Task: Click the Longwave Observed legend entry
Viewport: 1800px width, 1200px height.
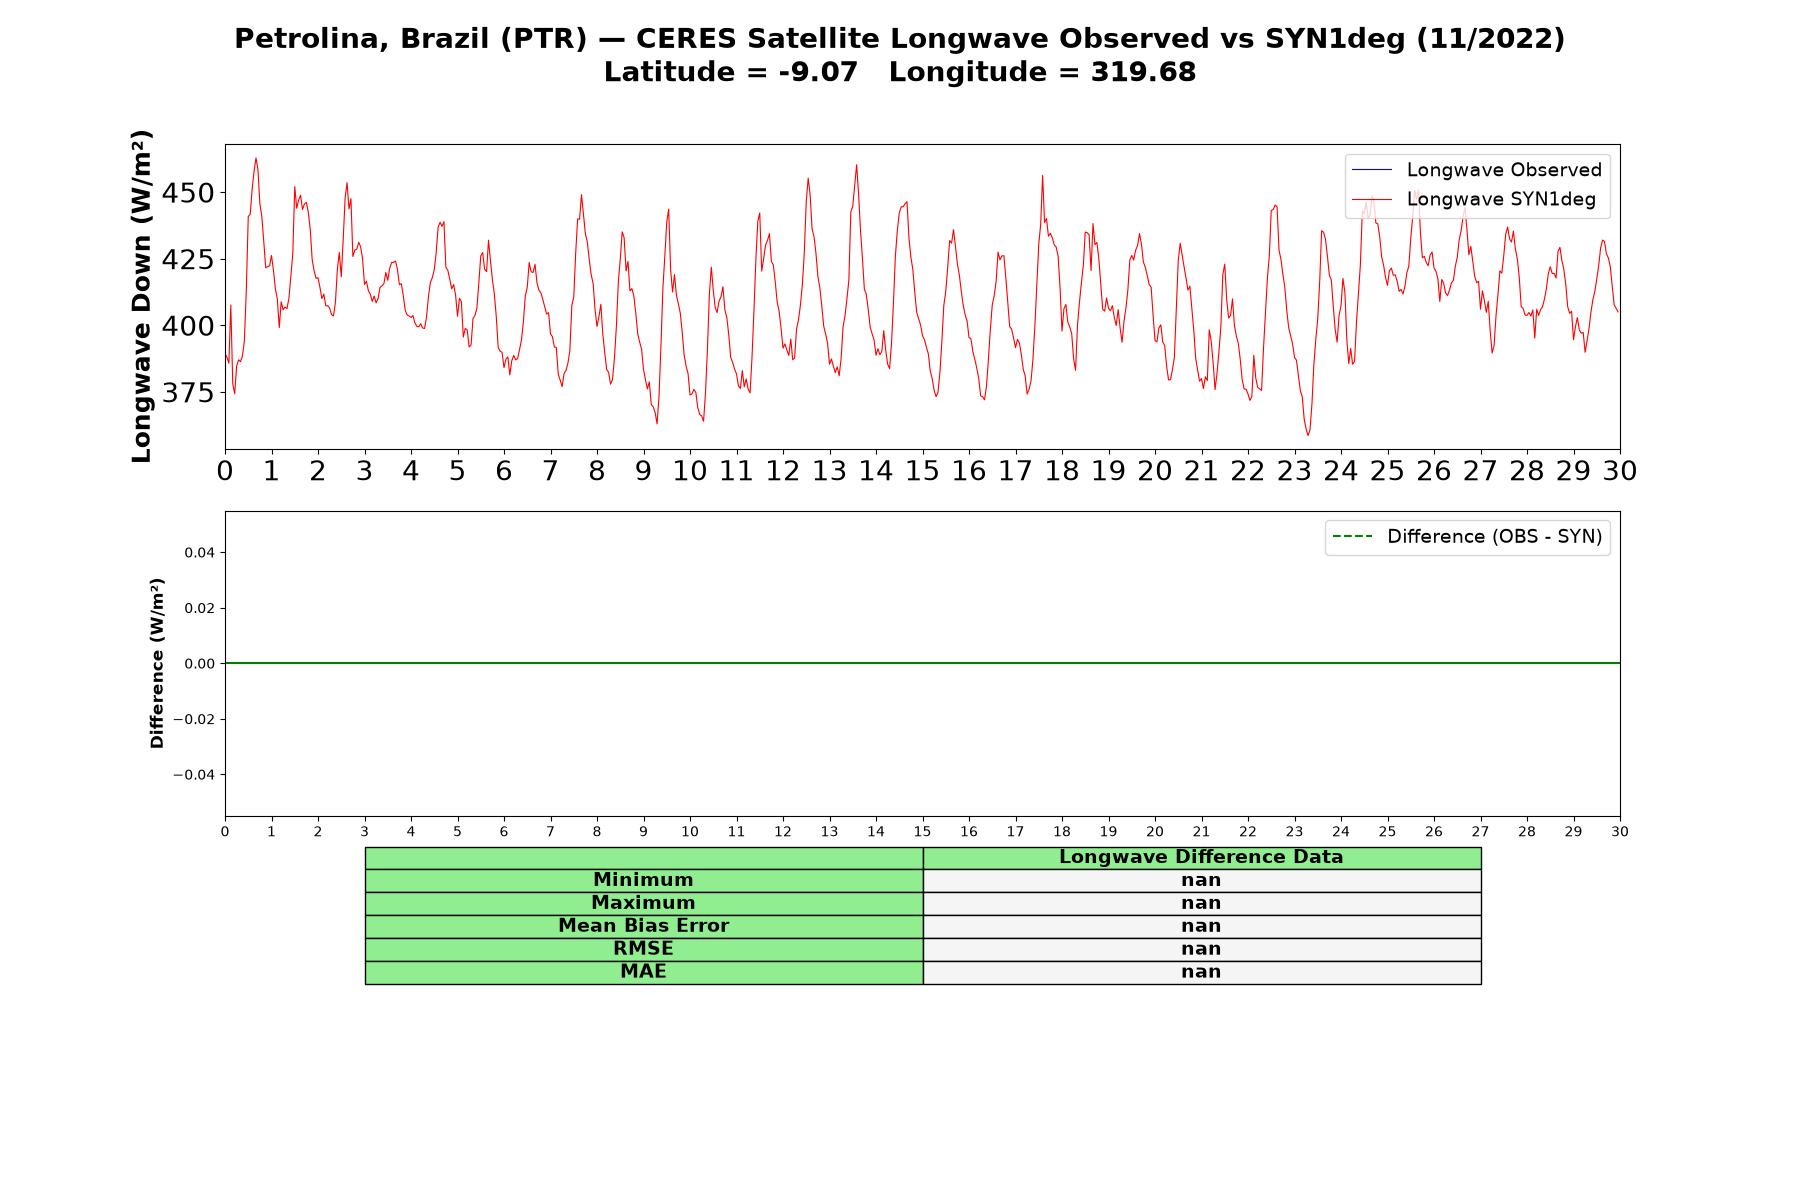Action: click(x=1477, y=170)
